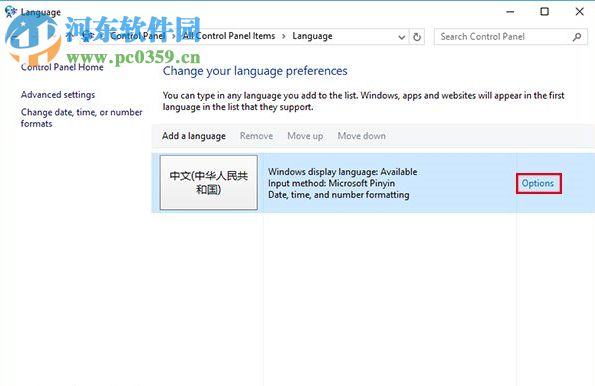Click the search magnifier icon
The width and height of the screenshot is (595, 386).
[x=577, y=37]
